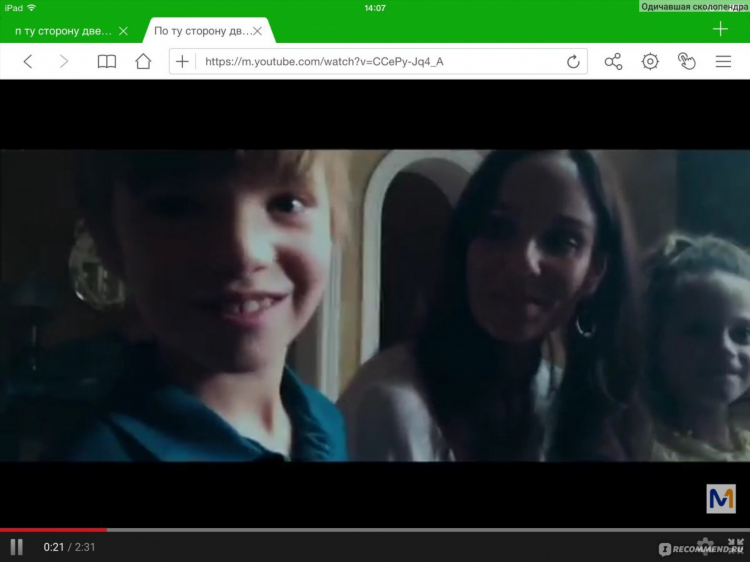Tap the touch gesture hand icon
Viewport: 750px width, 562px height.
pos(687,62)
